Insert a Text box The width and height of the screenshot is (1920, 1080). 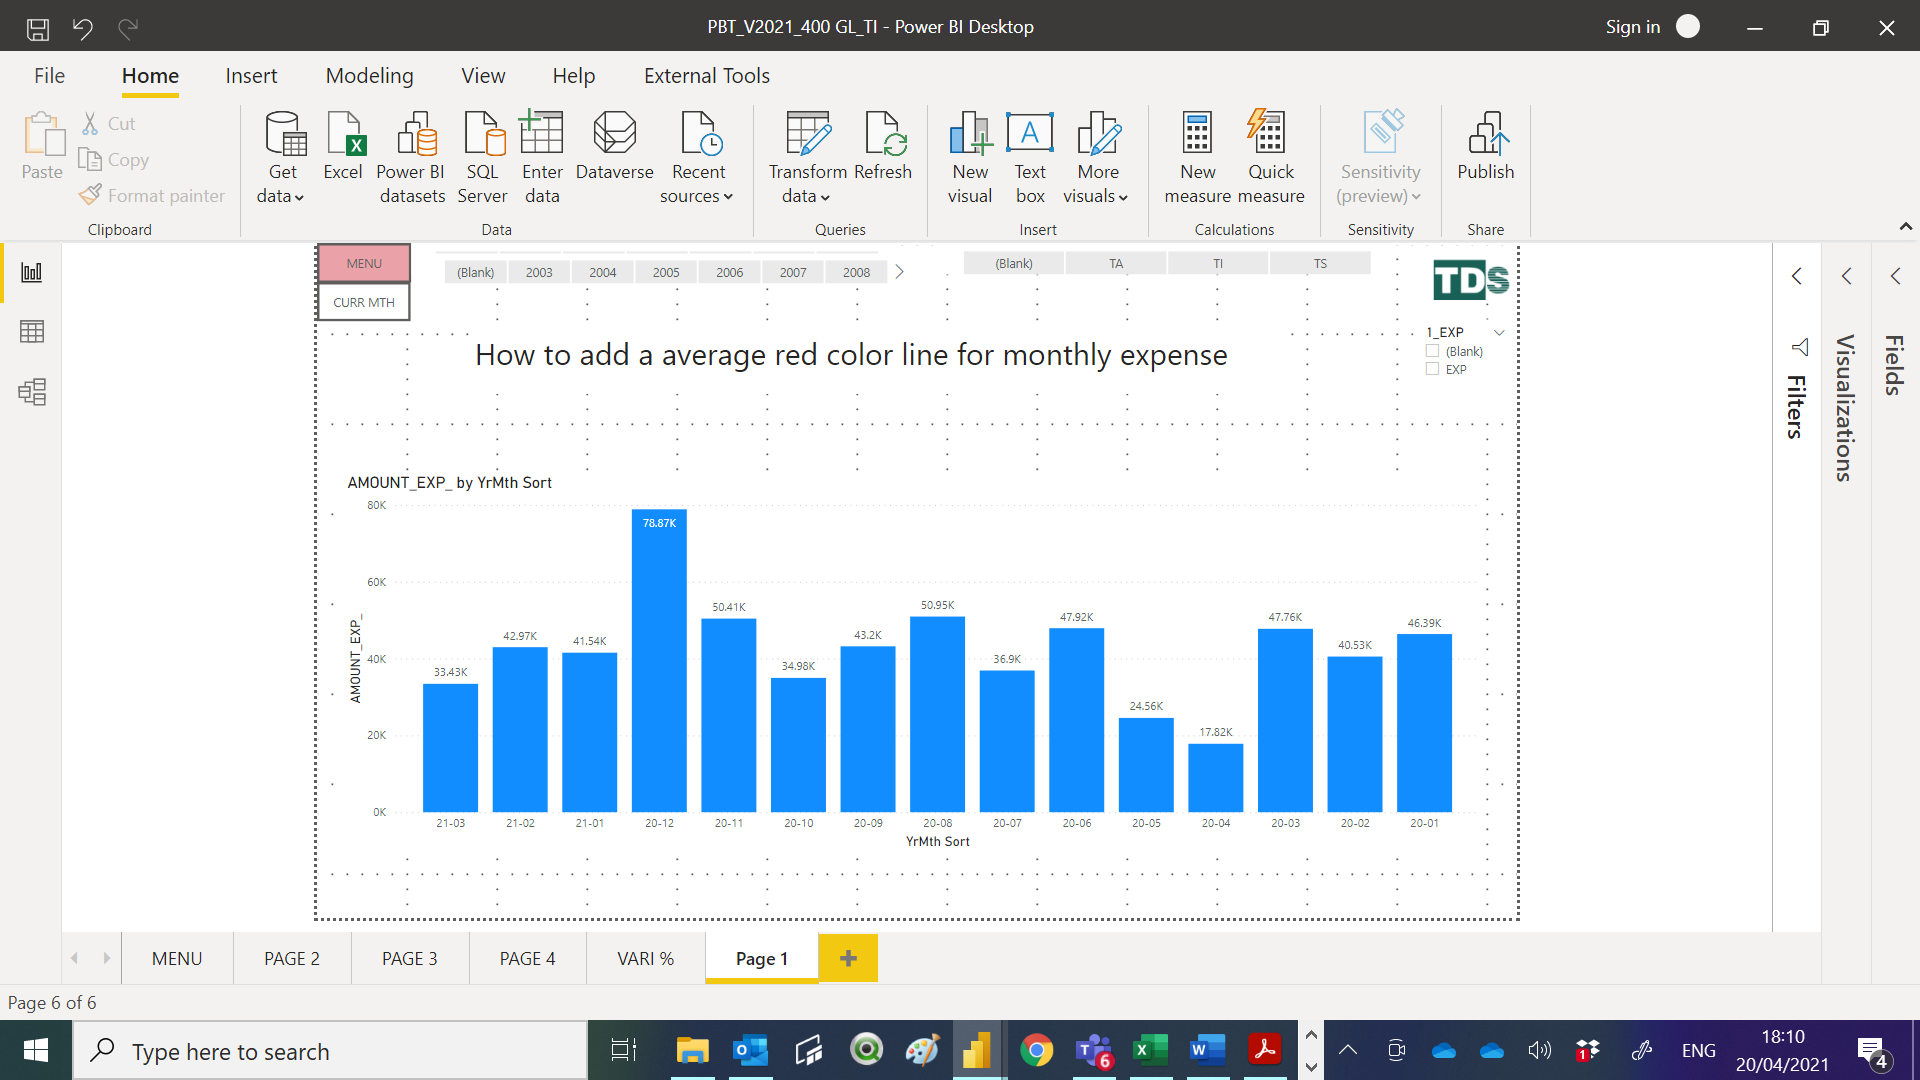click(1030, 157)
